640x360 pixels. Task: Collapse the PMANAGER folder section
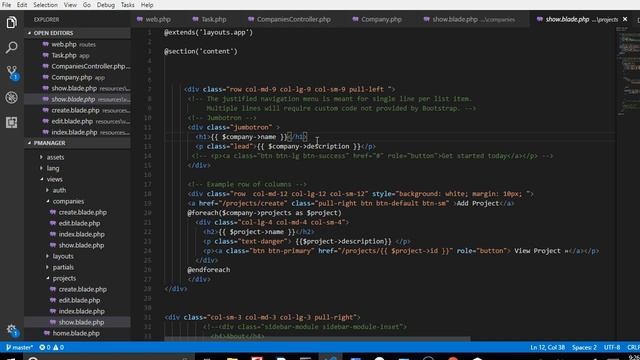(x=77, y=143)
